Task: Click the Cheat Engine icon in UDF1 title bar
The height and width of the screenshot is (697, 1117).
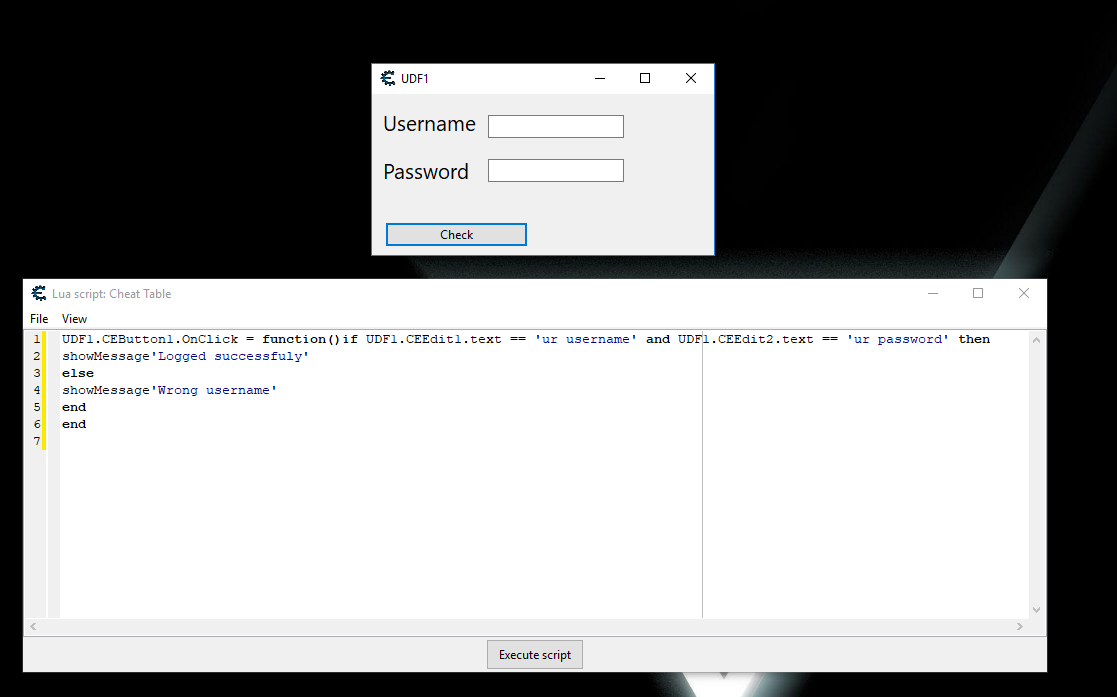Action: [388, 78]
